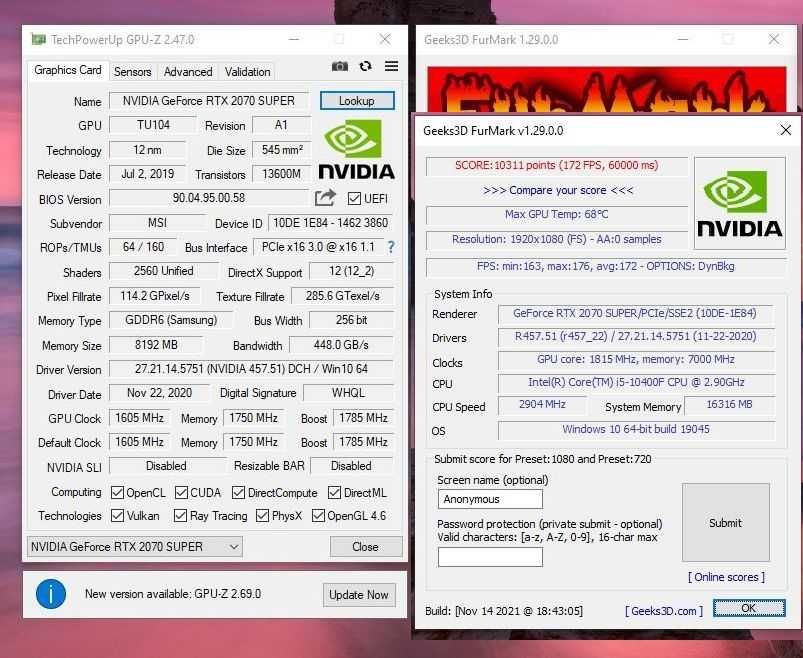Click the Submit score button
The image size is (803, 658).
tap(726, 522)
